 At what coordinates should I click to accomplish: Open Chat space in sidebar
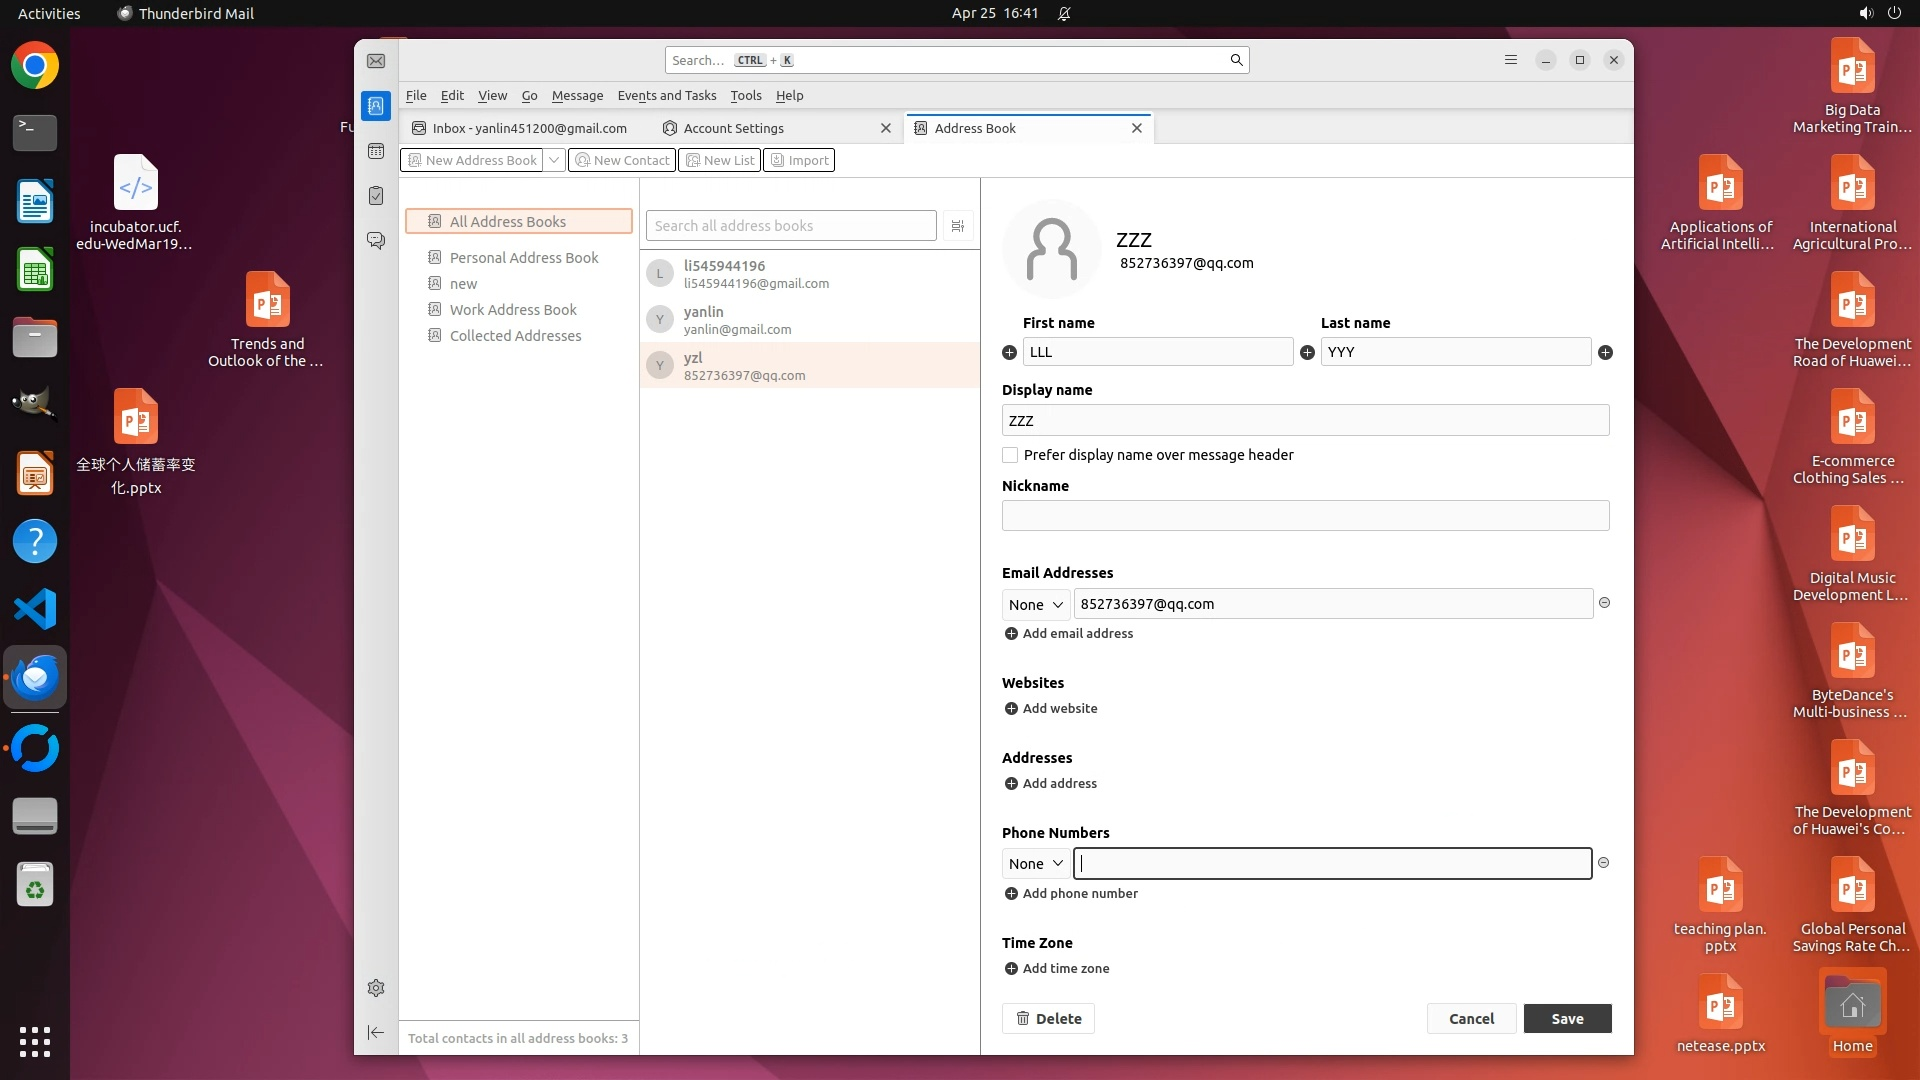(x=376, y=241)
